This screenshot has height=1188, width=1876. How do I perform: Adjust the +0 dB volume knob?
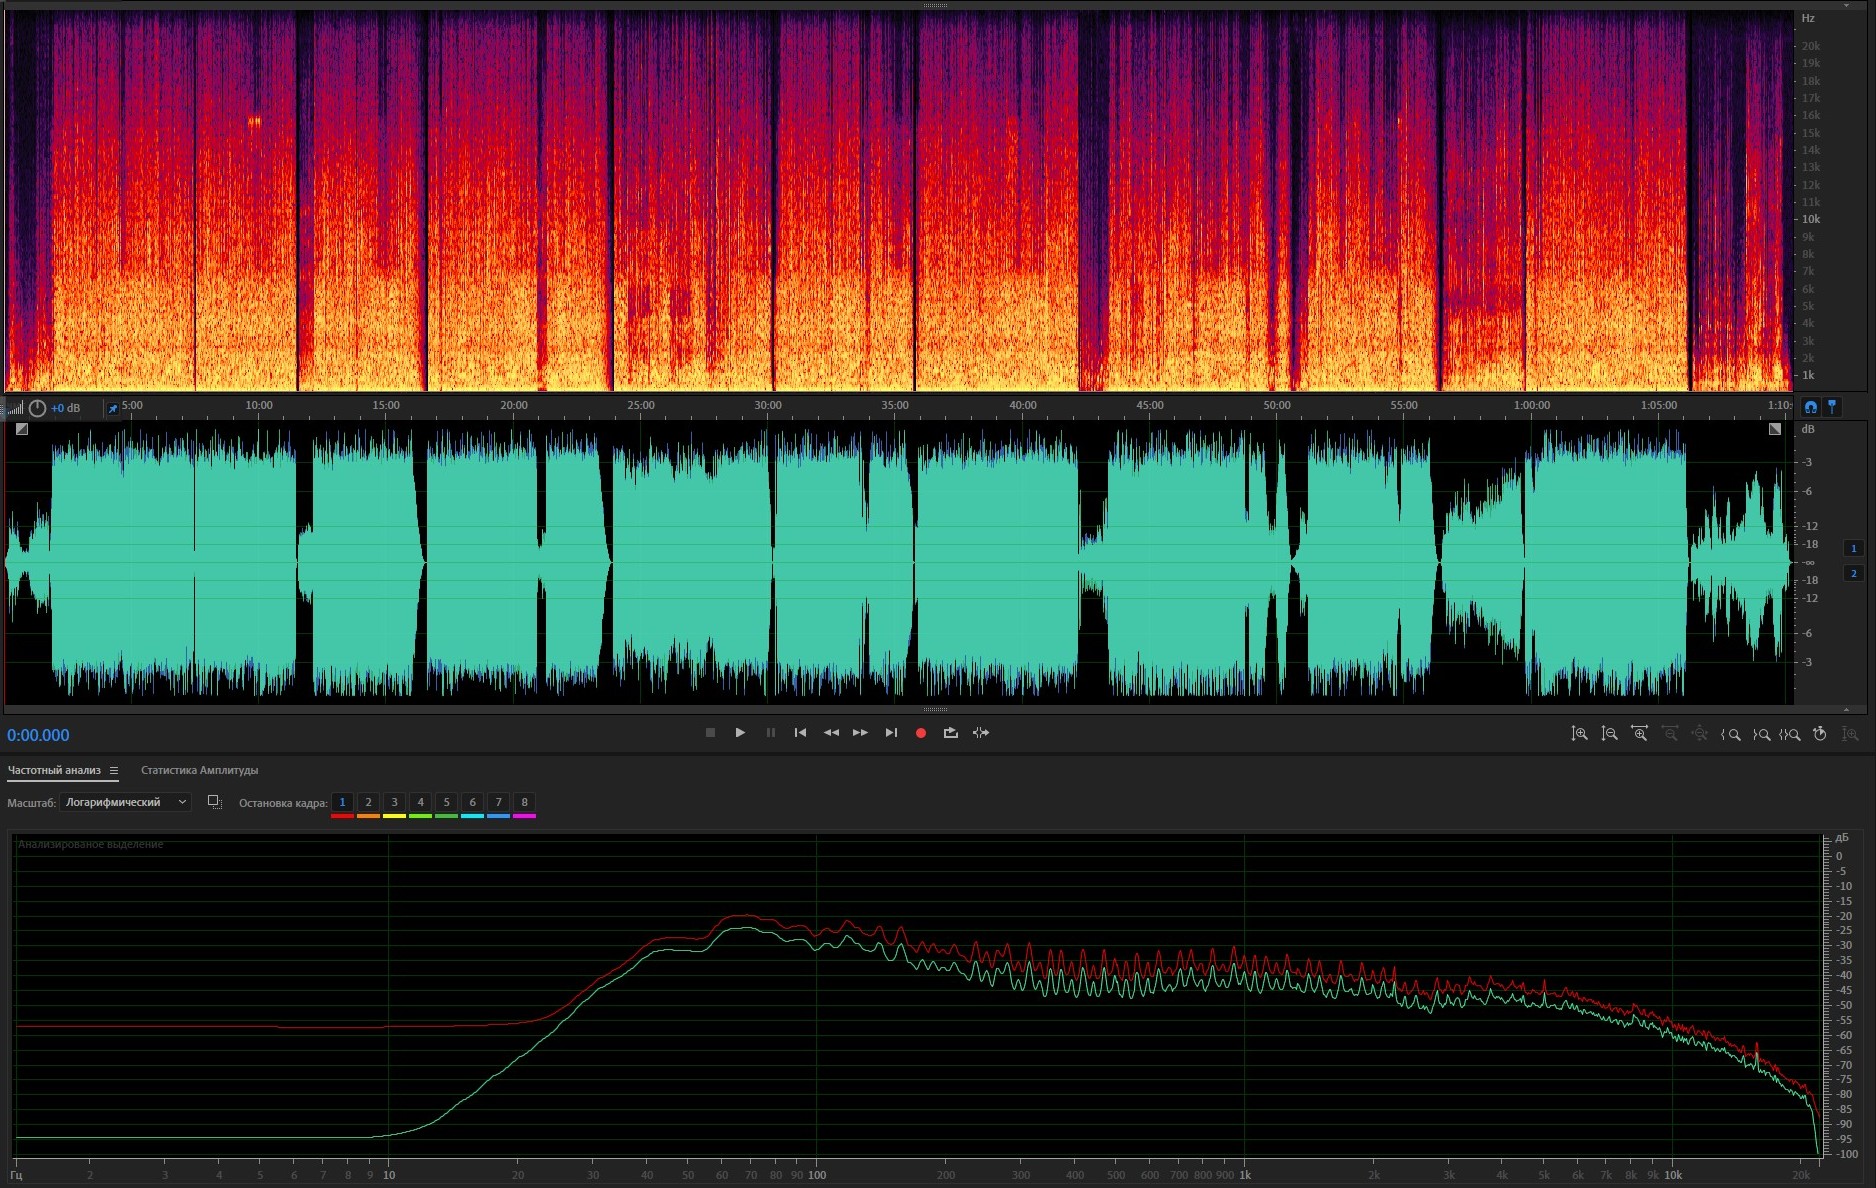pos(37,408)
